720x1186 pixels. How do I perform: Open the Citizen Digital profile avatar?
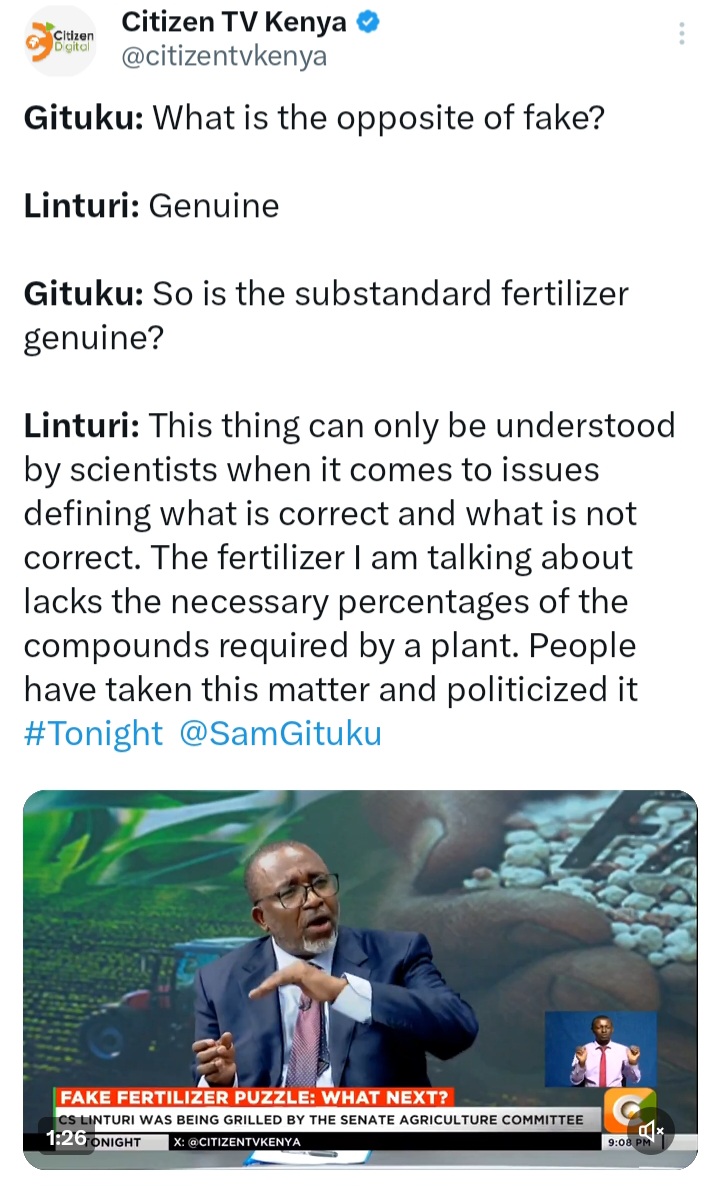tap(60, 42)
